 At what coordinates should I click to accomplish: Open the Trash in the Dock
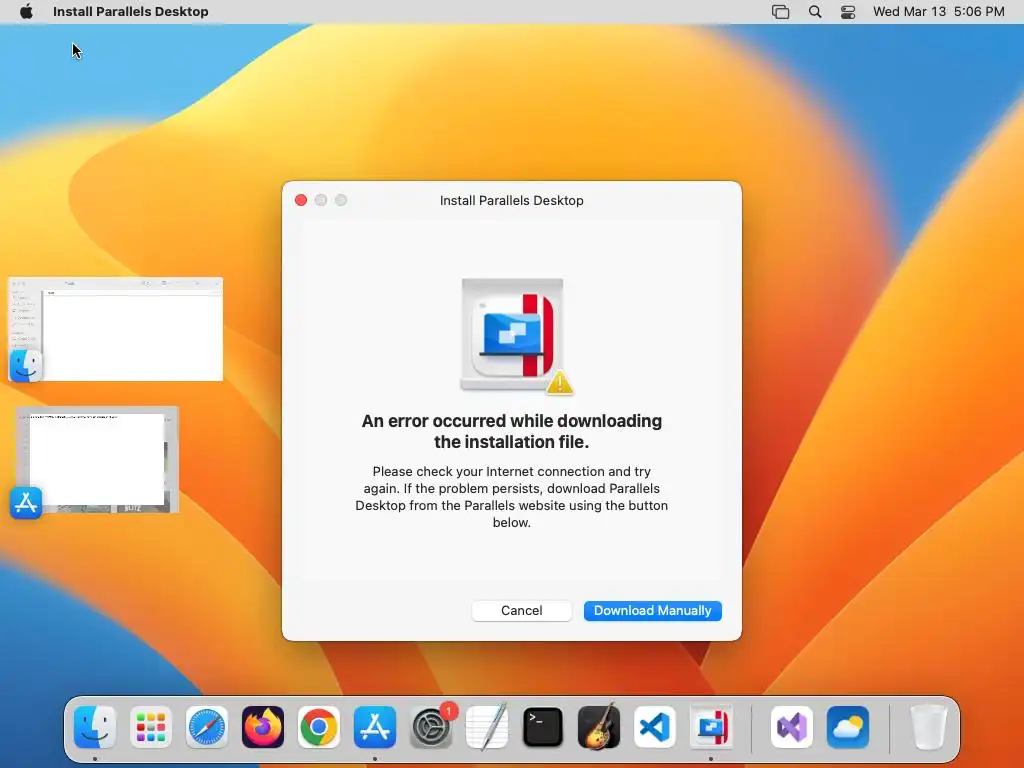tap(928, 727)
